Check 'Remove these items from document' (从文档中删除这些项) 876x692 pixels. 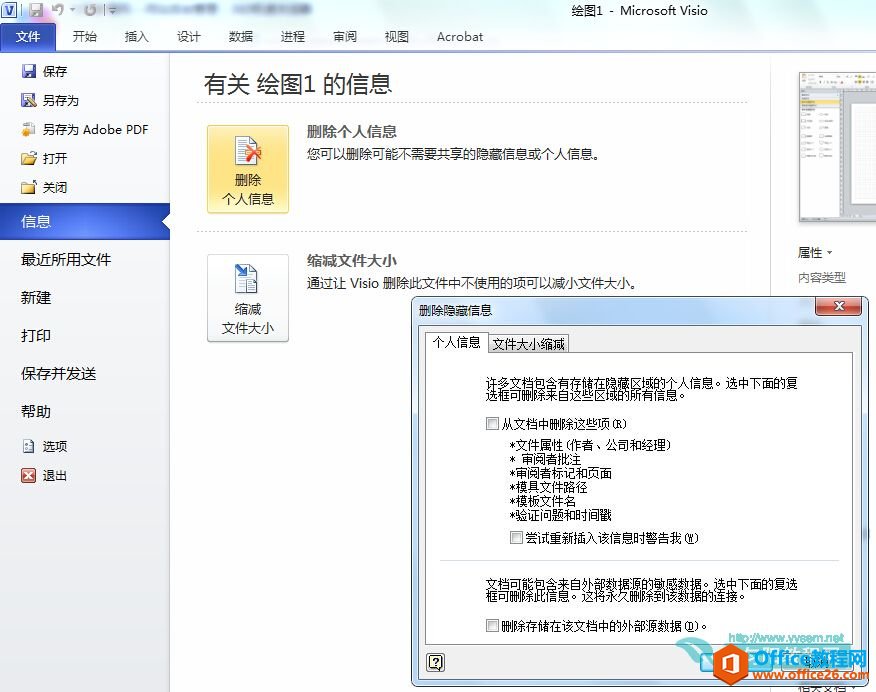click(492, 423)
